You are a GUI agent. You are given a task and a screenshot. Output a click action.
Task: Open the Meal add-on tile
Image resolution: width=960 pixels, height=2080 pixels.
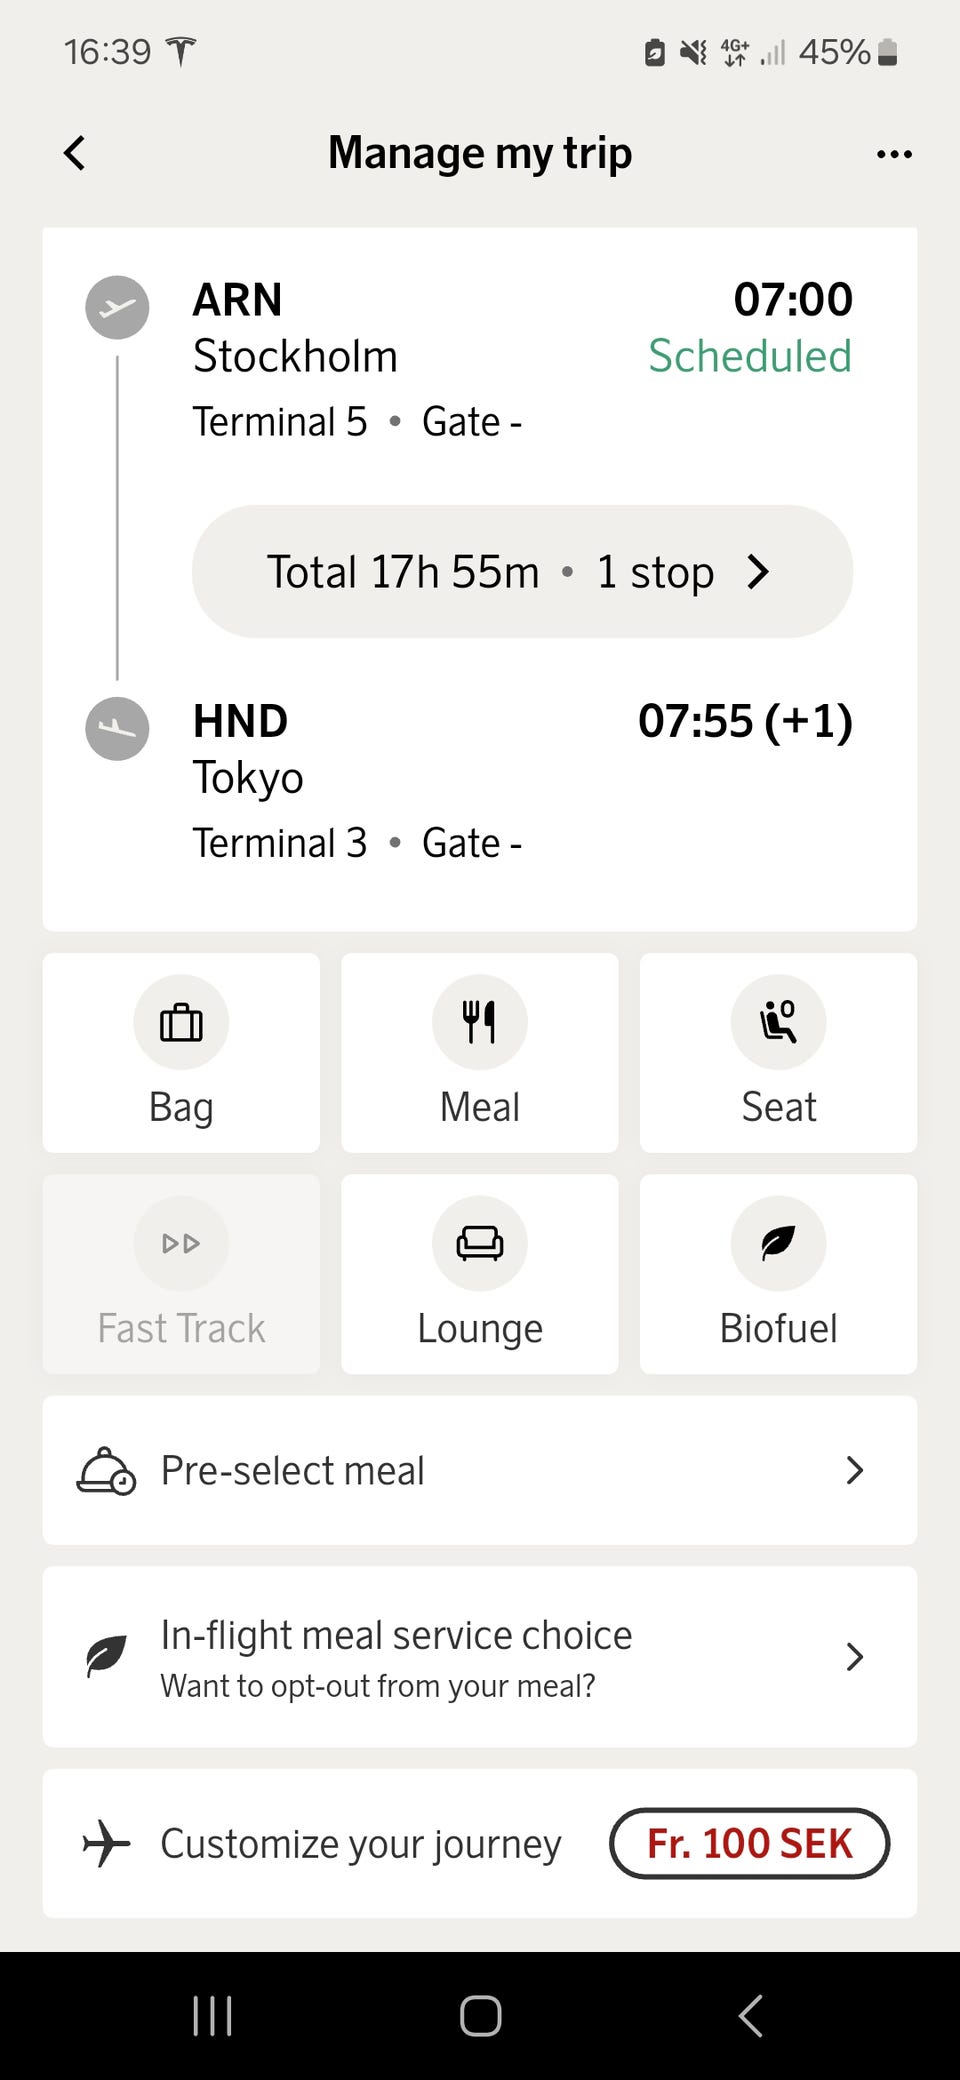point(480,1052)
